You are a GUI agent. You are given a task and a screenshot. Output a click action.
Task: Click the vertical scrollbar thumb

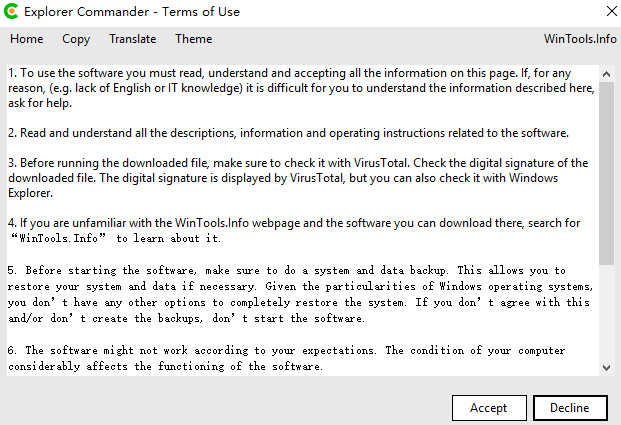click(606, 173)
